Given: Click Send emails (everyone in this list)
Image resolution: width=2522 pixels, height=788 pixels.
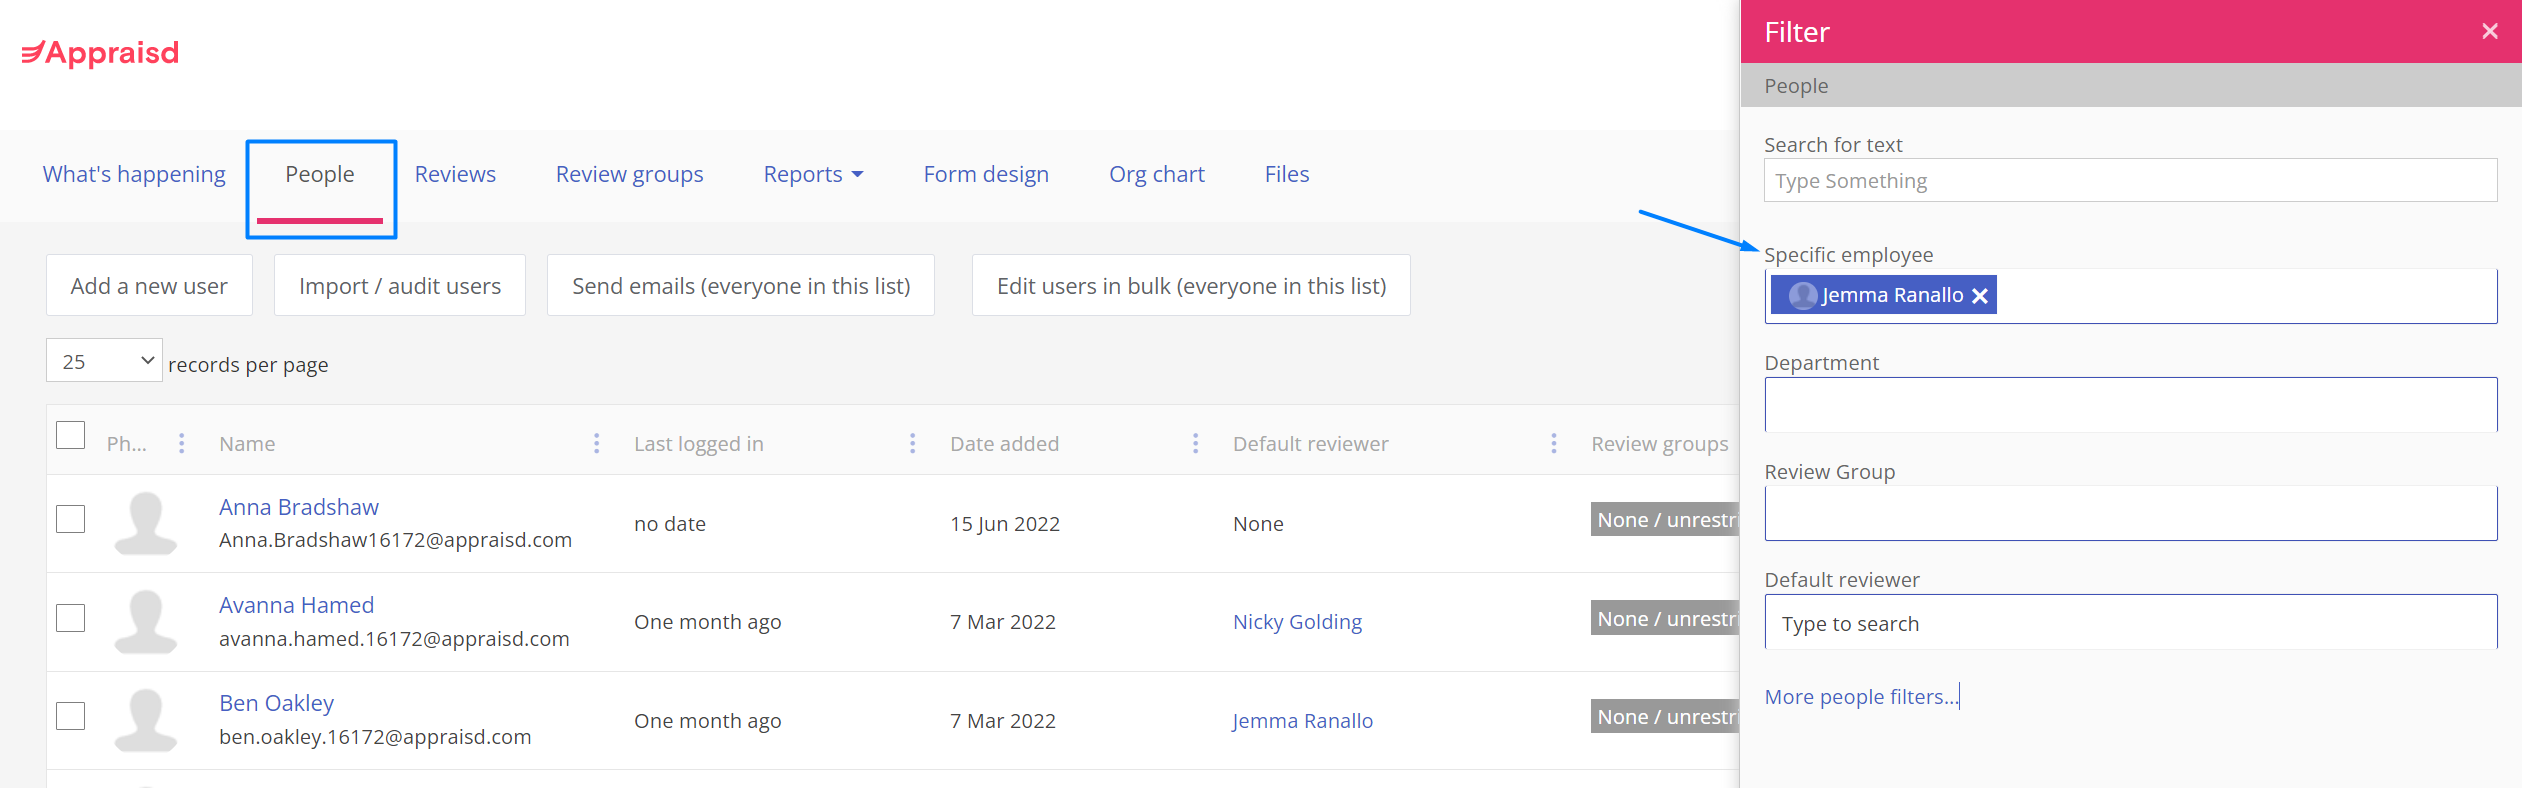Looking at the screenshot, I should (741, 285).
